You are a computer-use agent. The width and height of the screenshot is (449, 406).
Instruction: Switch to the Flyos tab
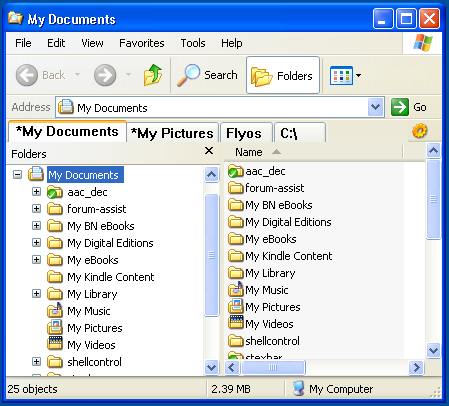[246, 133]
